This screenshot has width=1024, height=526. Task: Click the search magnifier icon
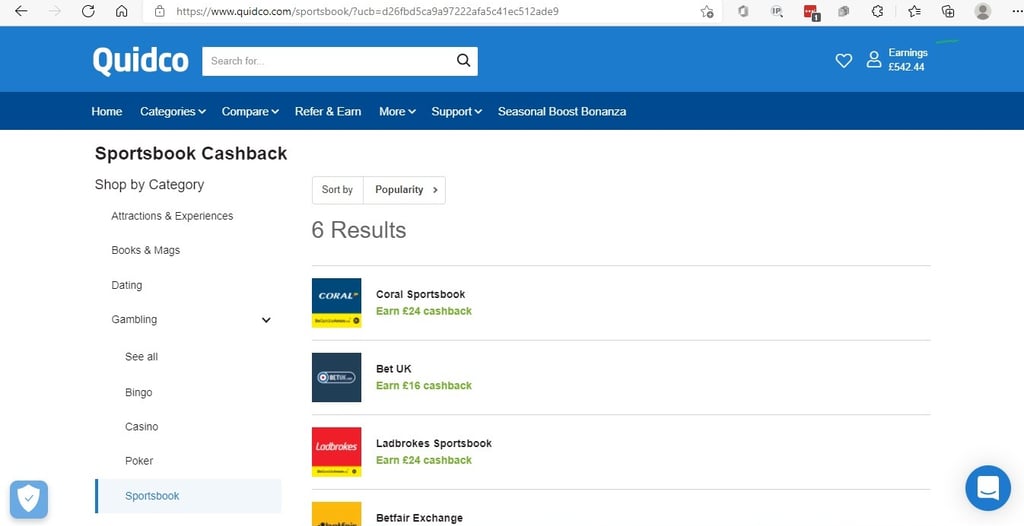(463, 61)
